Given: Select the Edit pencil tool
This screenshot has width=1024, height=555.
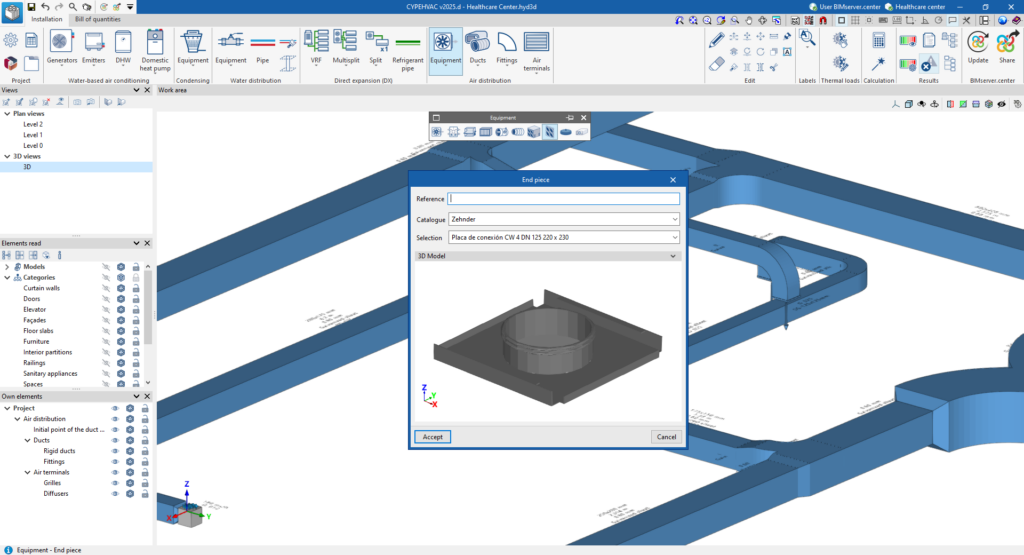Looking at the screenshot, I should (716, 40).
